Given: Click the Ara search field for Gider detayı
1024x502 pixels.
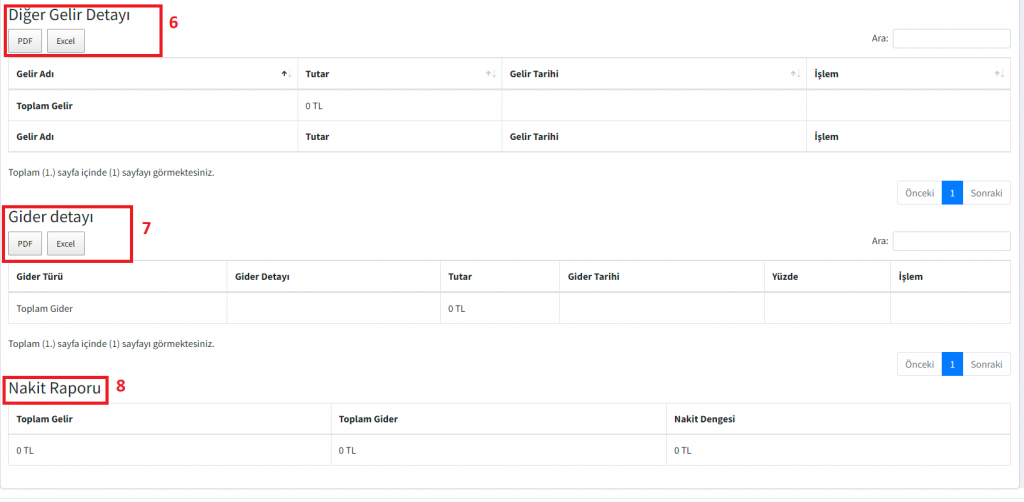Looking at the screenshot, I should (x=951, y=241).
